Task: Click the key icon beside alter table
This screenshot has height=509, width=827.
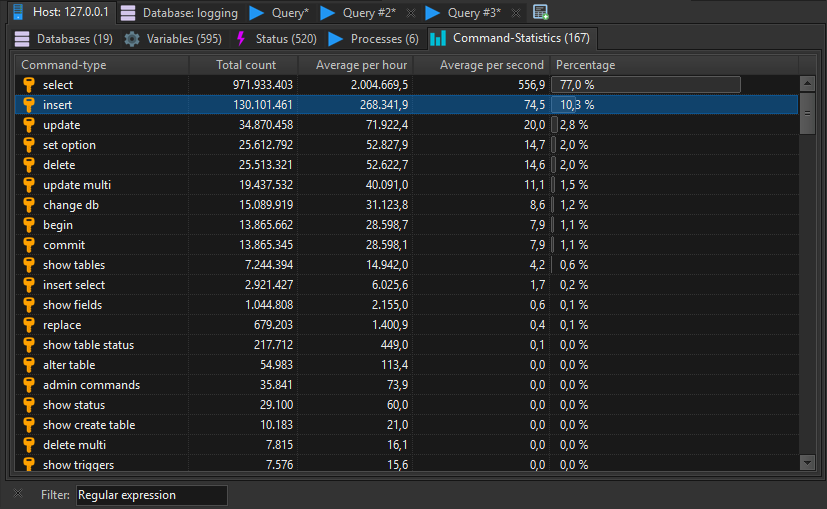Action: [29, 366]
